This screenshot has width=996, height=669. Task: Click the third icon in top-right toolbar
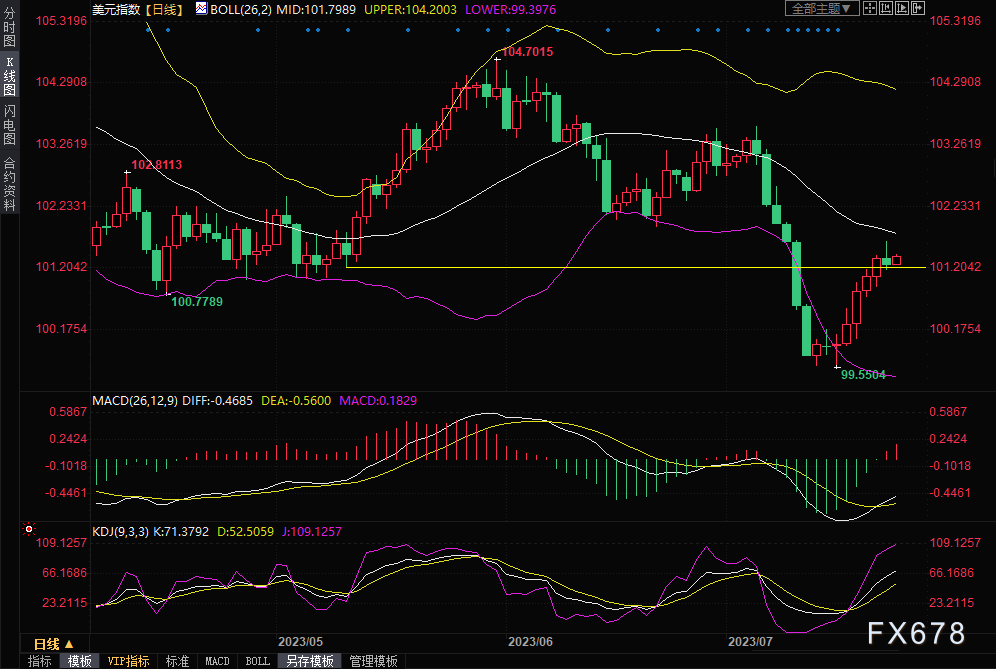901,8
